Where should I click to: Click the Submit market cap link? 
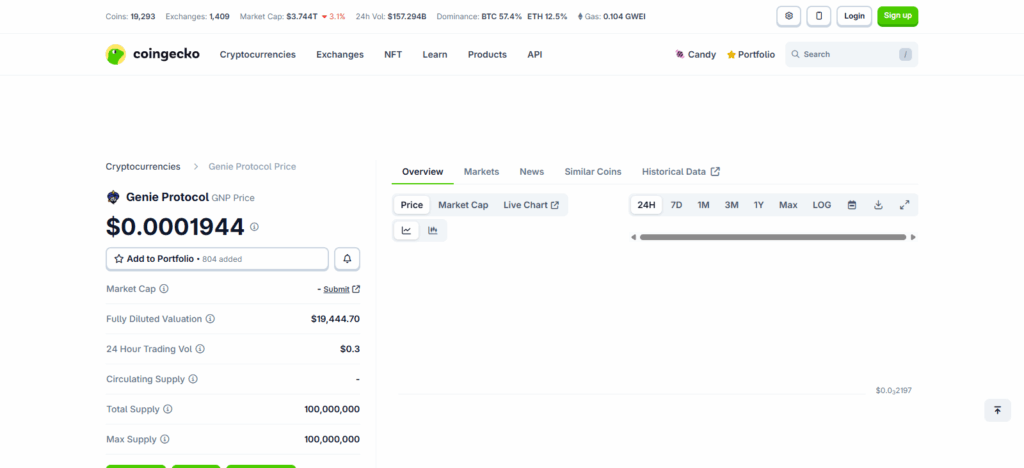[336, 289]
